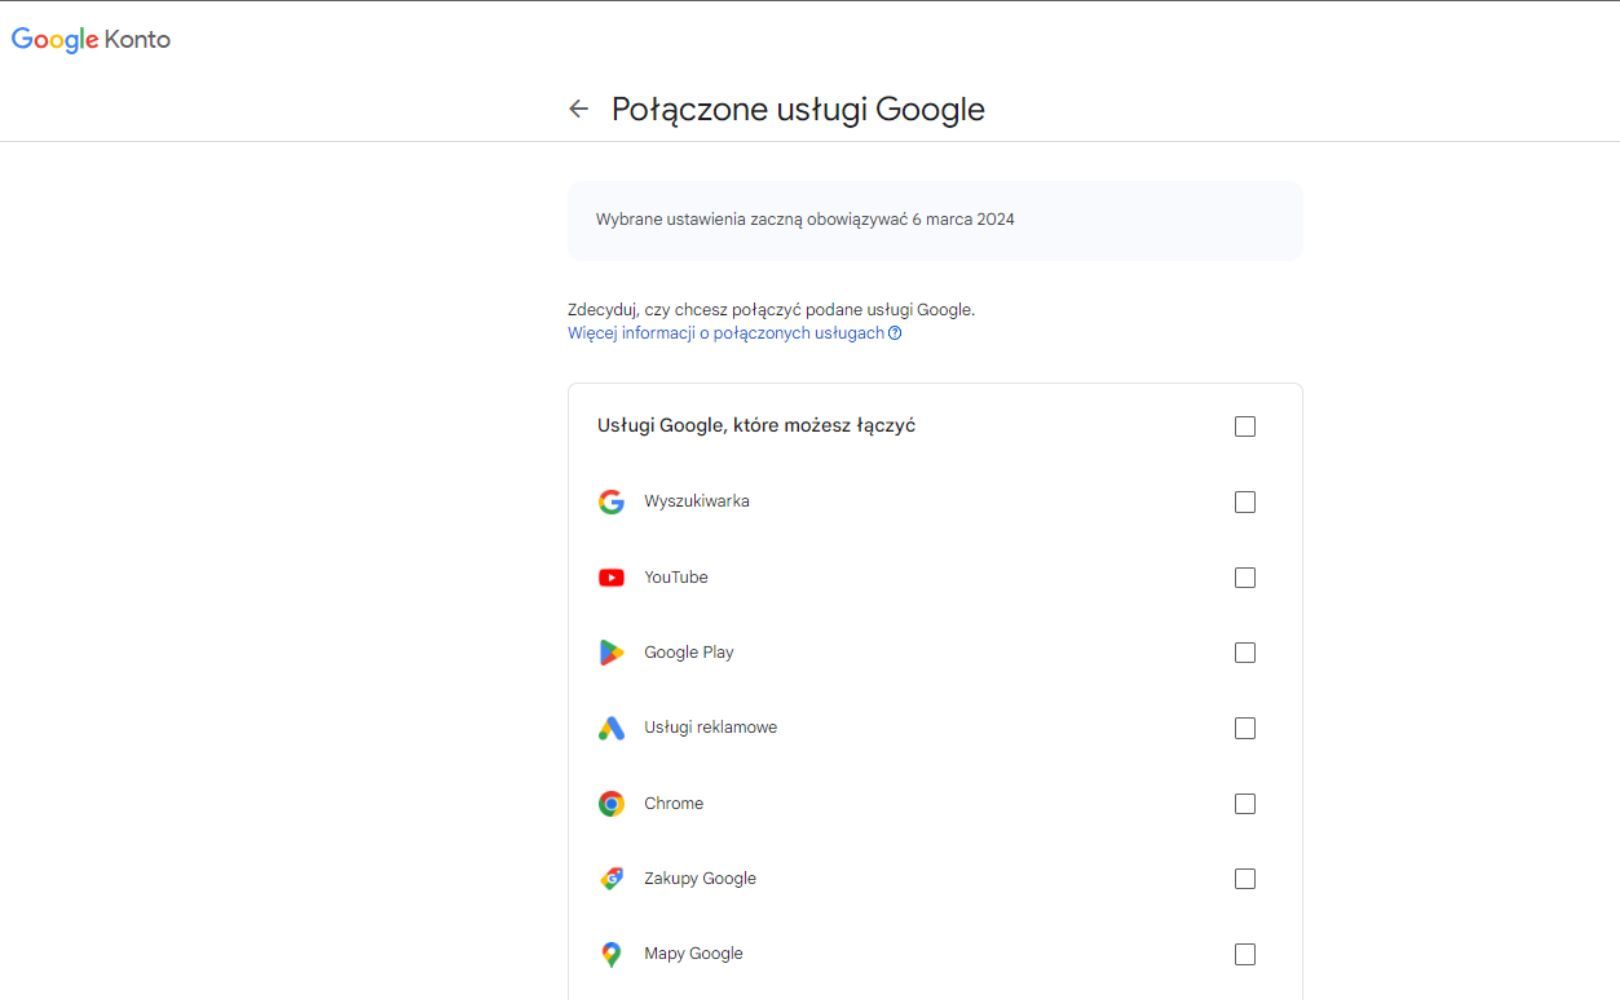Viewport: 1620px width, 1000px height.
Task: Toggle the Usługi reklamowe checkbox
Action: (x=1245, y=728)
